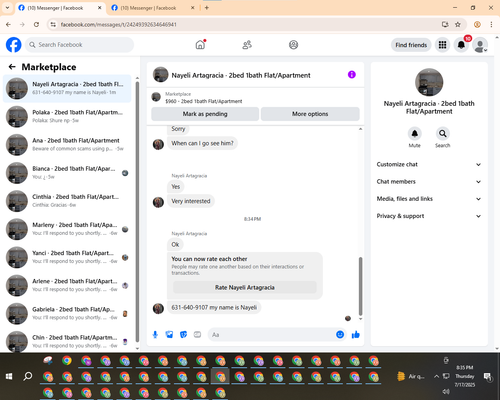500x400 pixels.
Task: Open the Gabriela conversation
Action: [67, 314]
